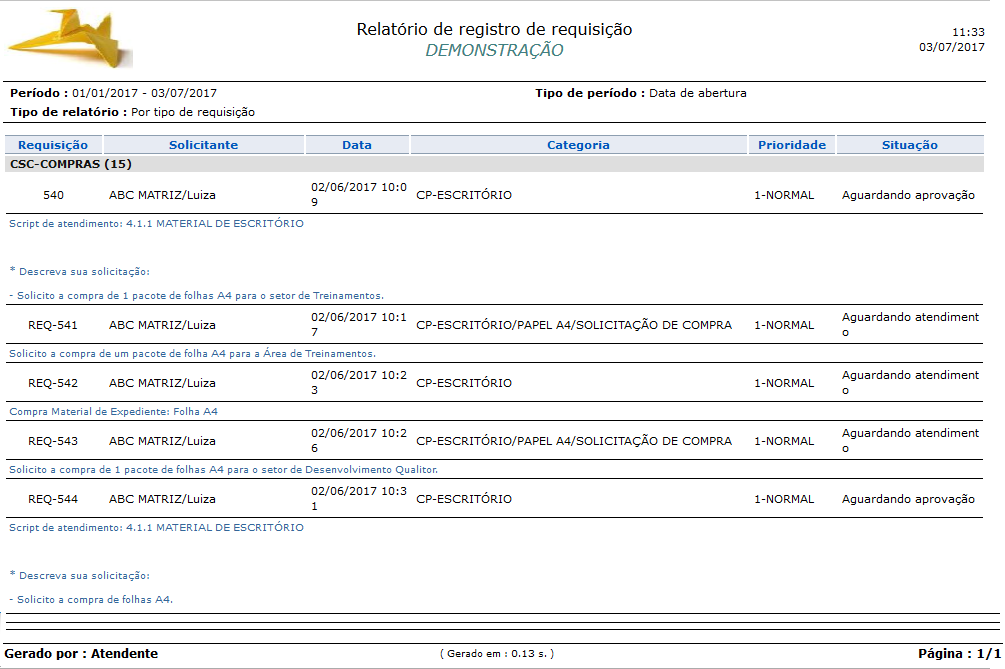Click requisition REQ-543

(53, 441)
